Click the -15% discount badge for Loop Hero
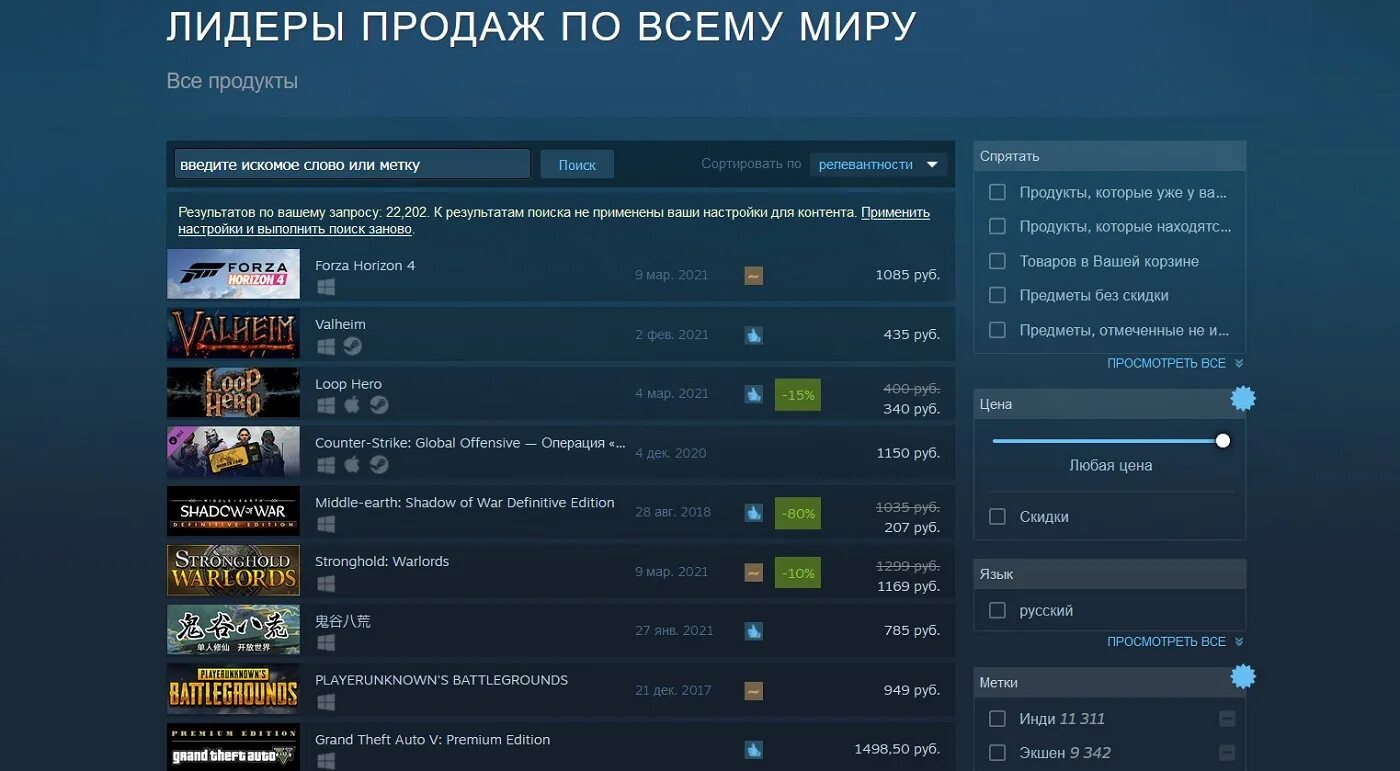 798,394
